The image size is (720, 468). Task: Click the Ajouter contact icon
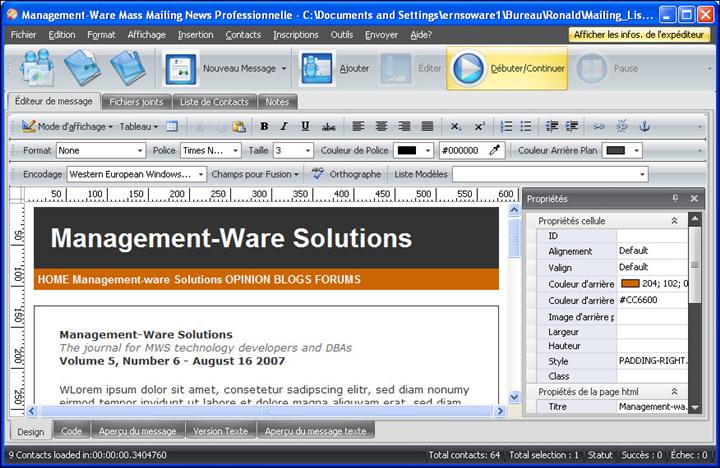click(x=317, y=68)
